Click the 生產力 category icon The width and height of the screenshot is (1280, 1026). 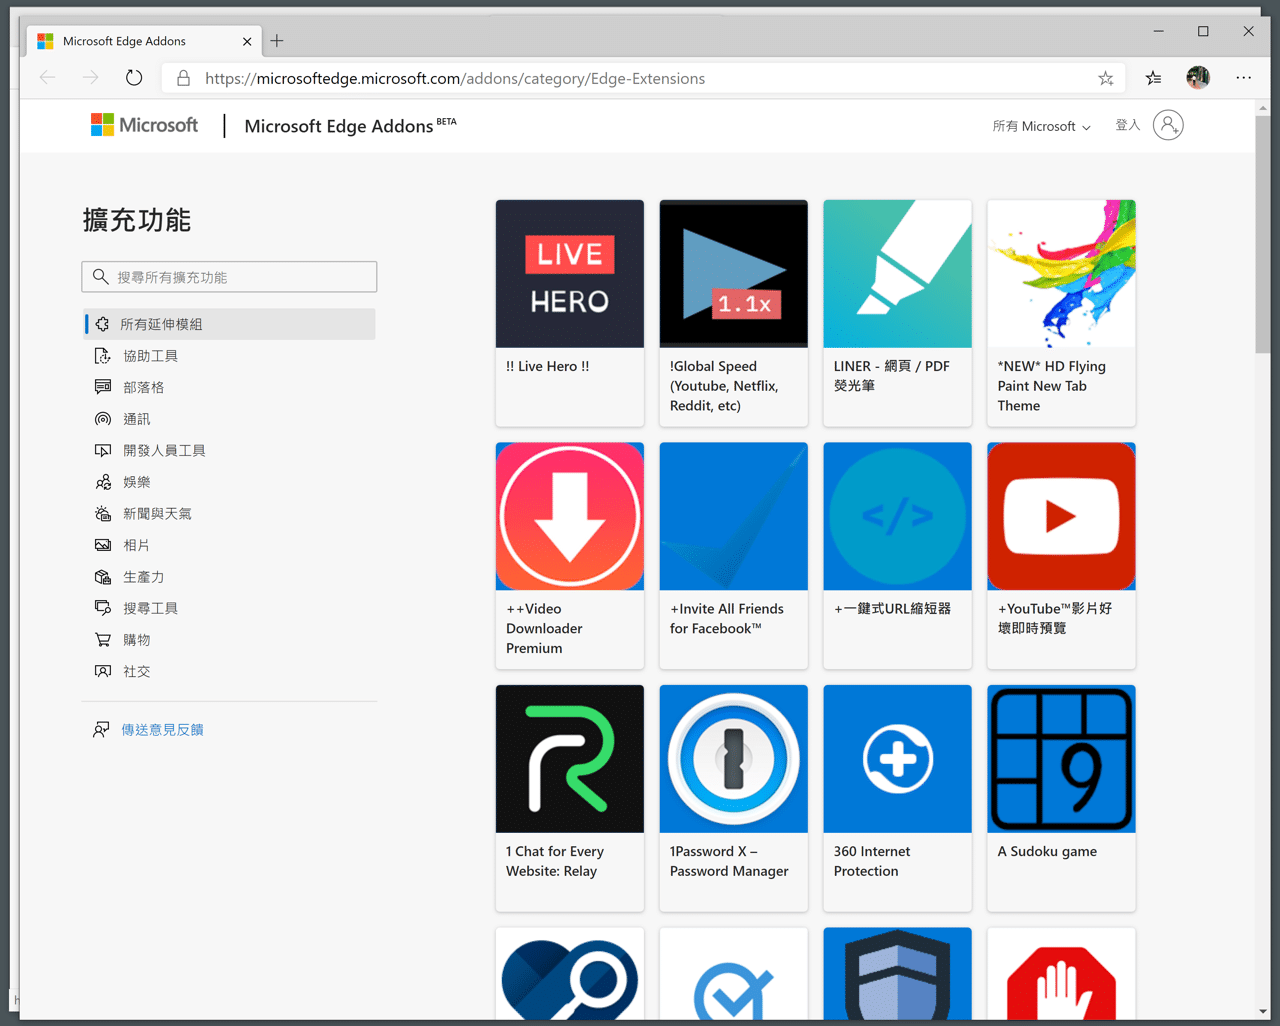tap(103, 577)
